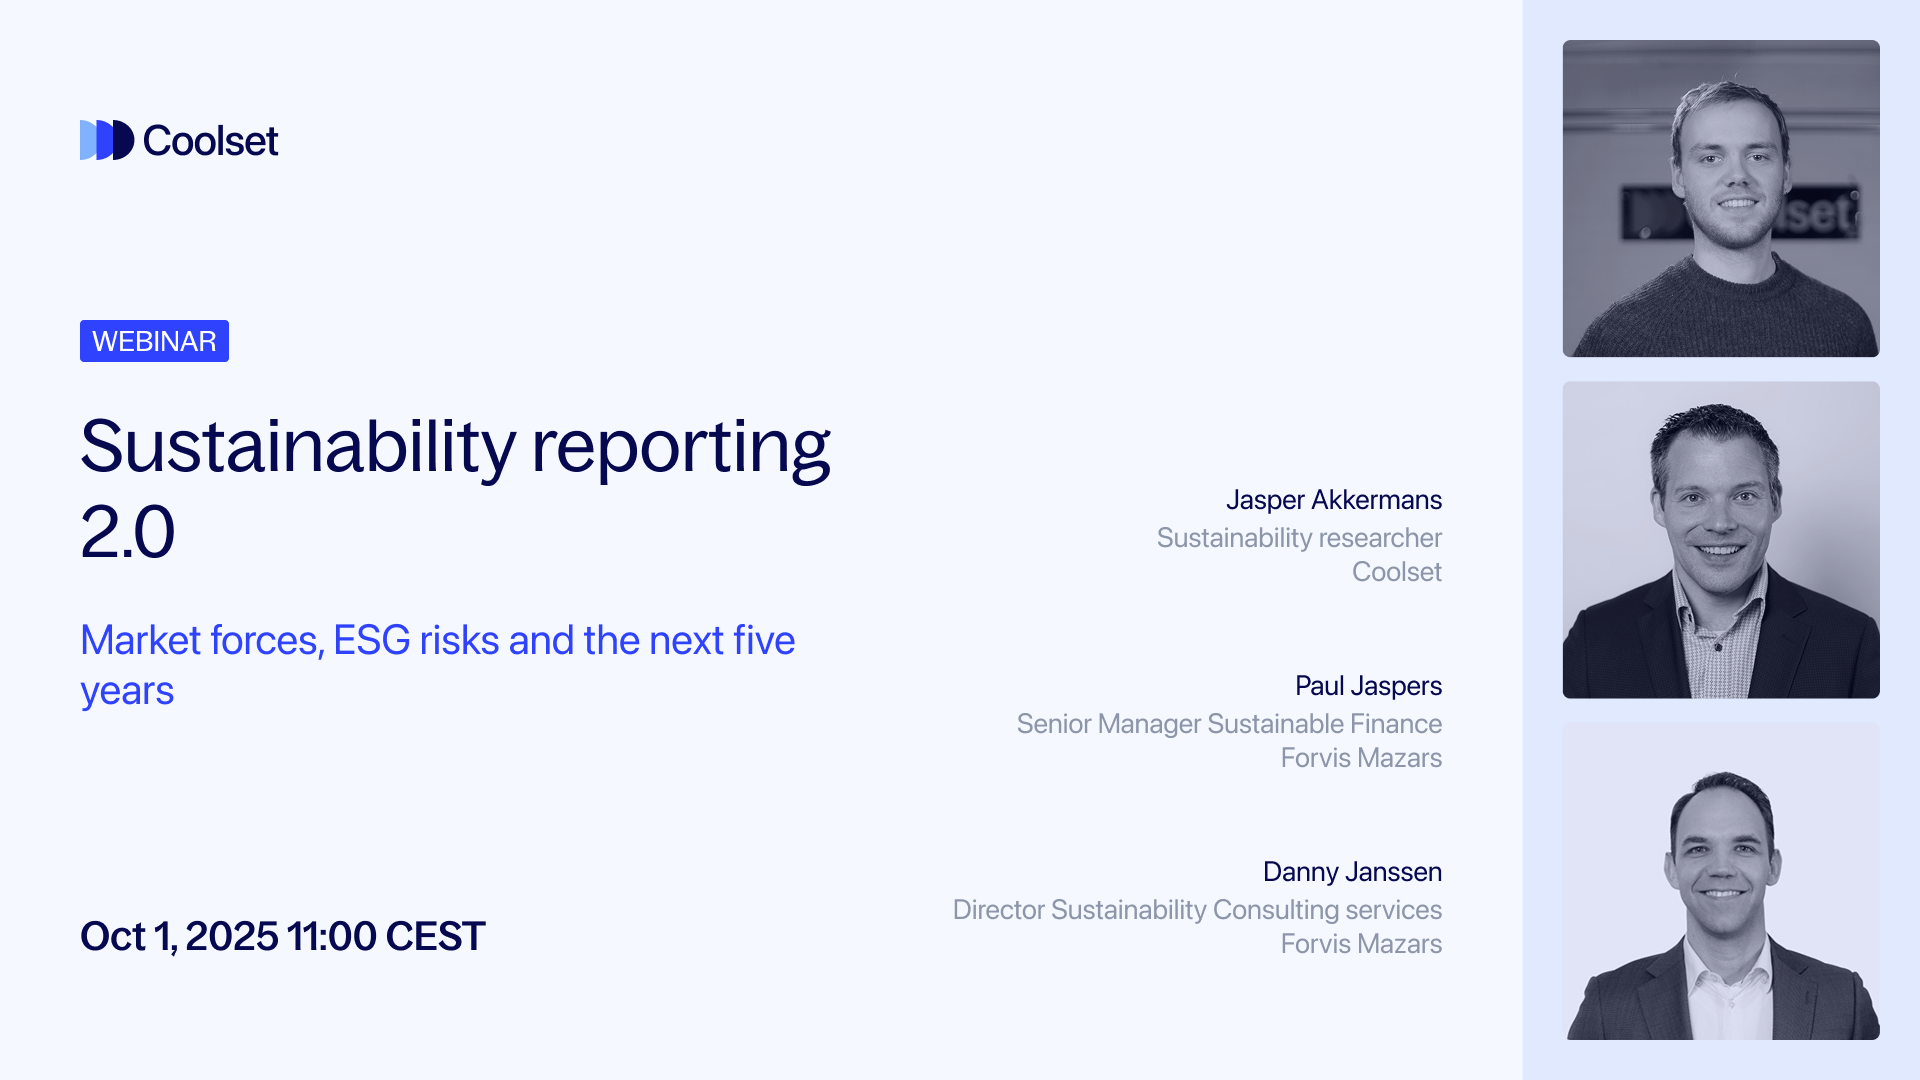Select the Oct 1, 2025 11:00 CEST date text

coord(282,936)
